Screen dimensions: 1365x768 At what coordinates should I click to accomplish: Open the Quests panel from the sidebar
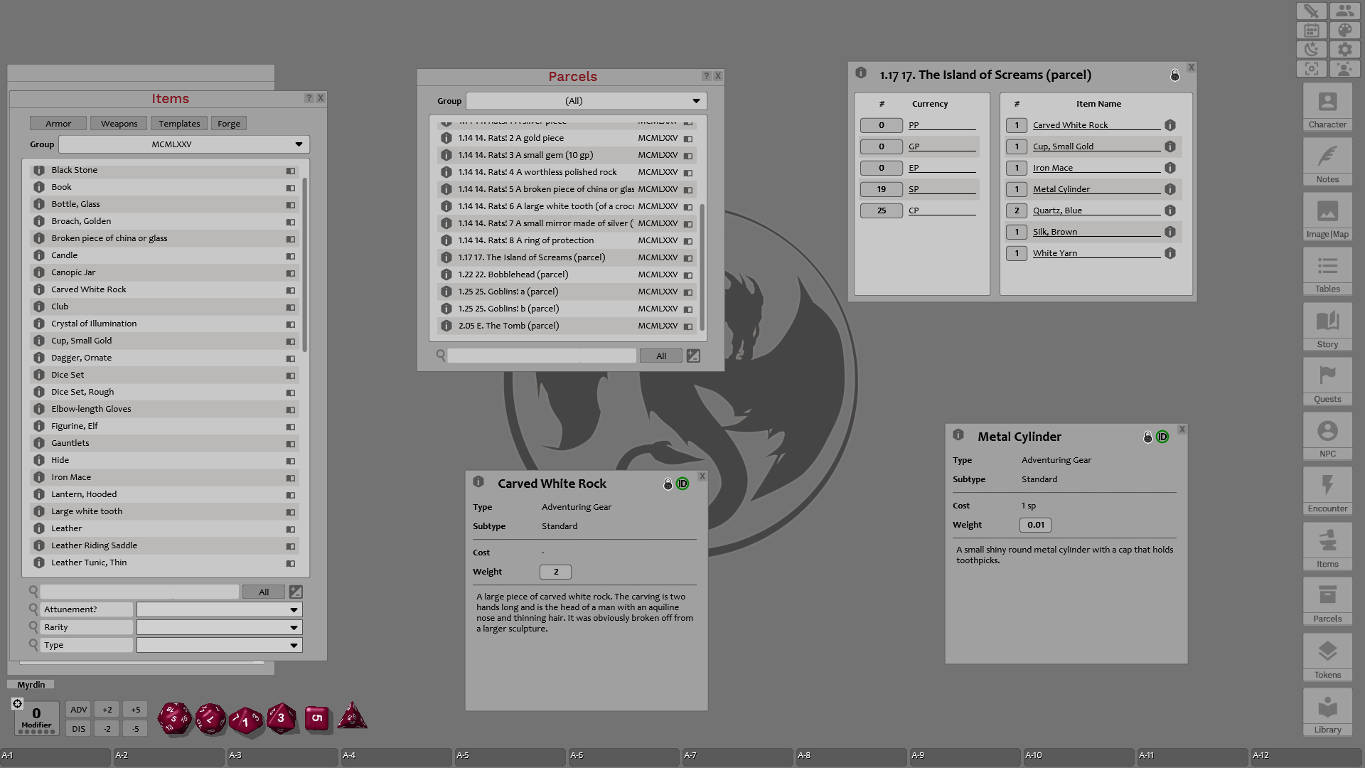pos(1327,380)
